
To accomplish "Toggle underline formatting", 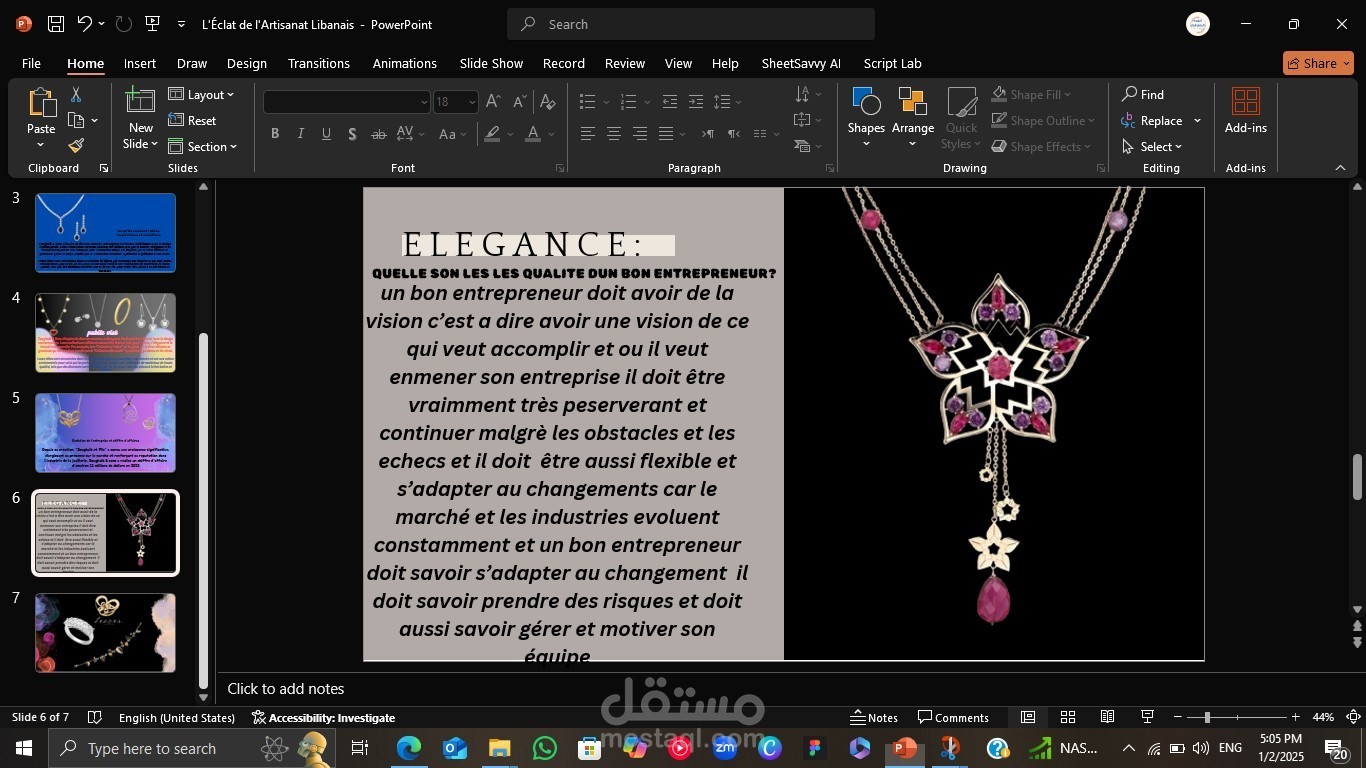I will (x=326, y=134).
